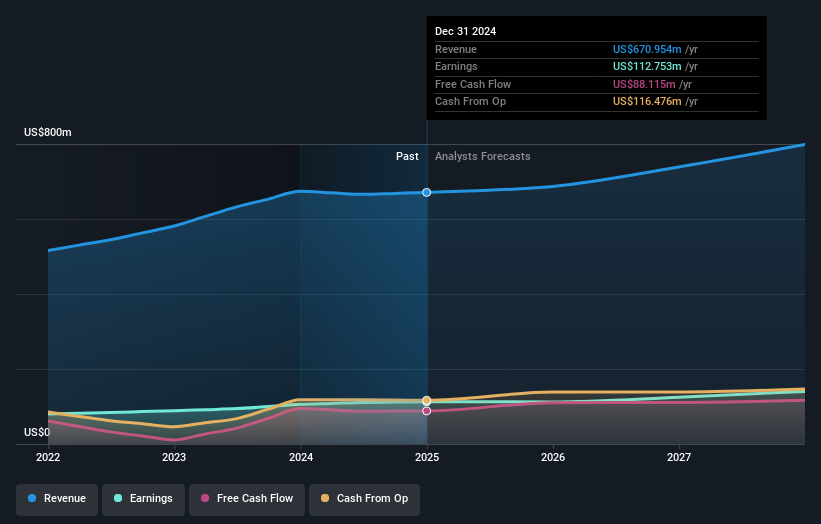Screen dimensions: 821x524
Task: Click the Earnings row label in tooltip
Action: 456,66
